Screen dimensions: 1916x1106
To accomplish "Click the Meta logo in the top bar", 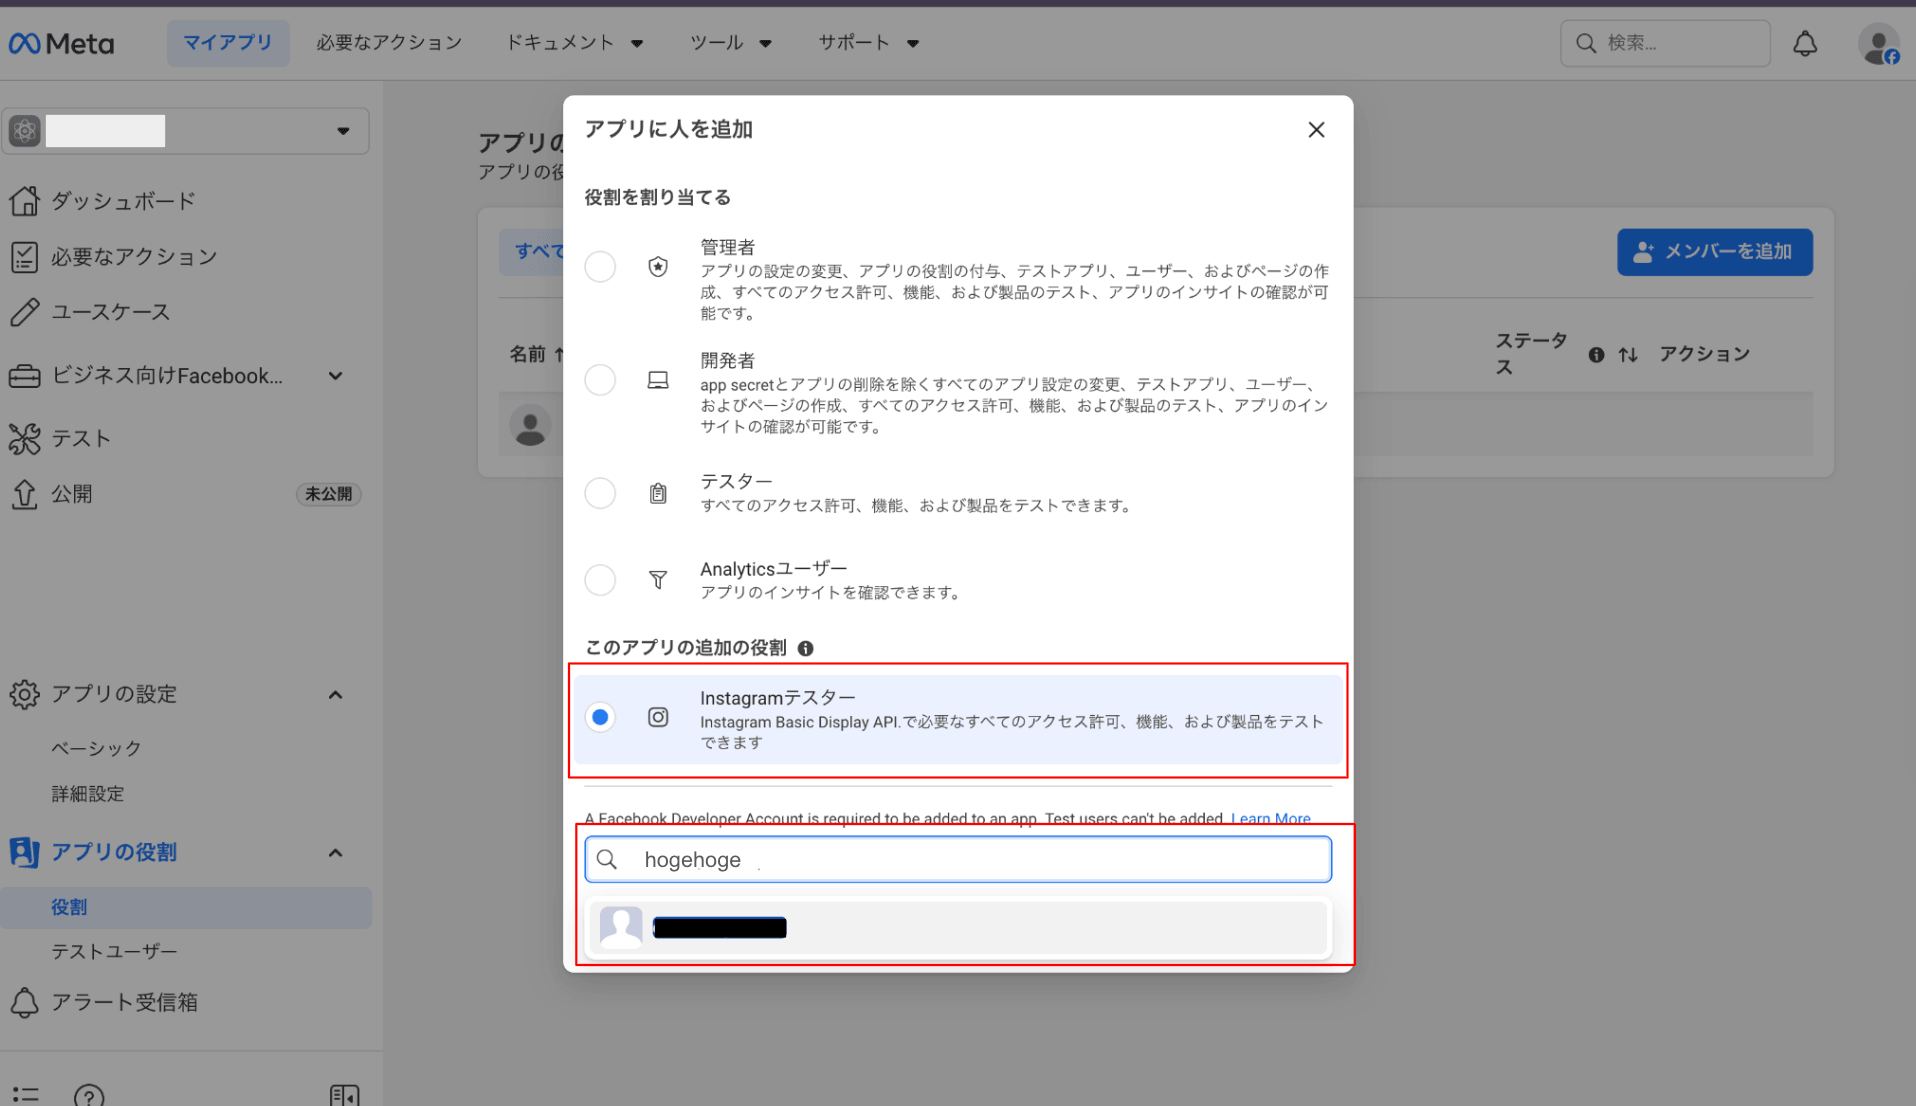I will (60, 42).
